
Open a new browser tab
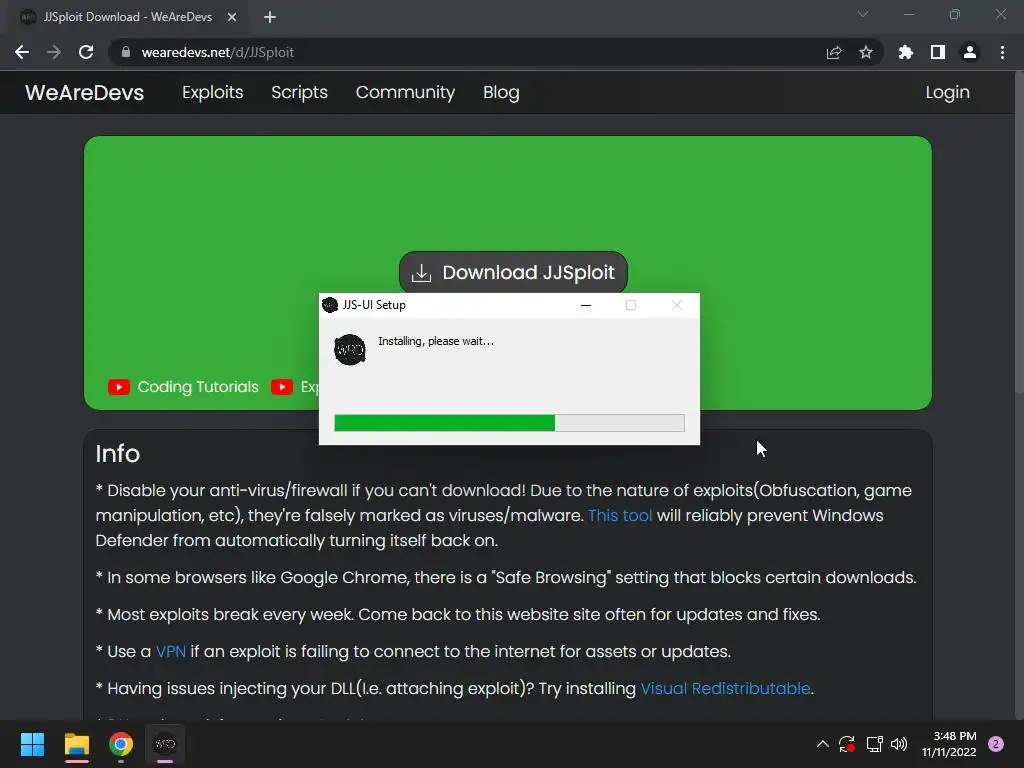(x=270, y=17)
